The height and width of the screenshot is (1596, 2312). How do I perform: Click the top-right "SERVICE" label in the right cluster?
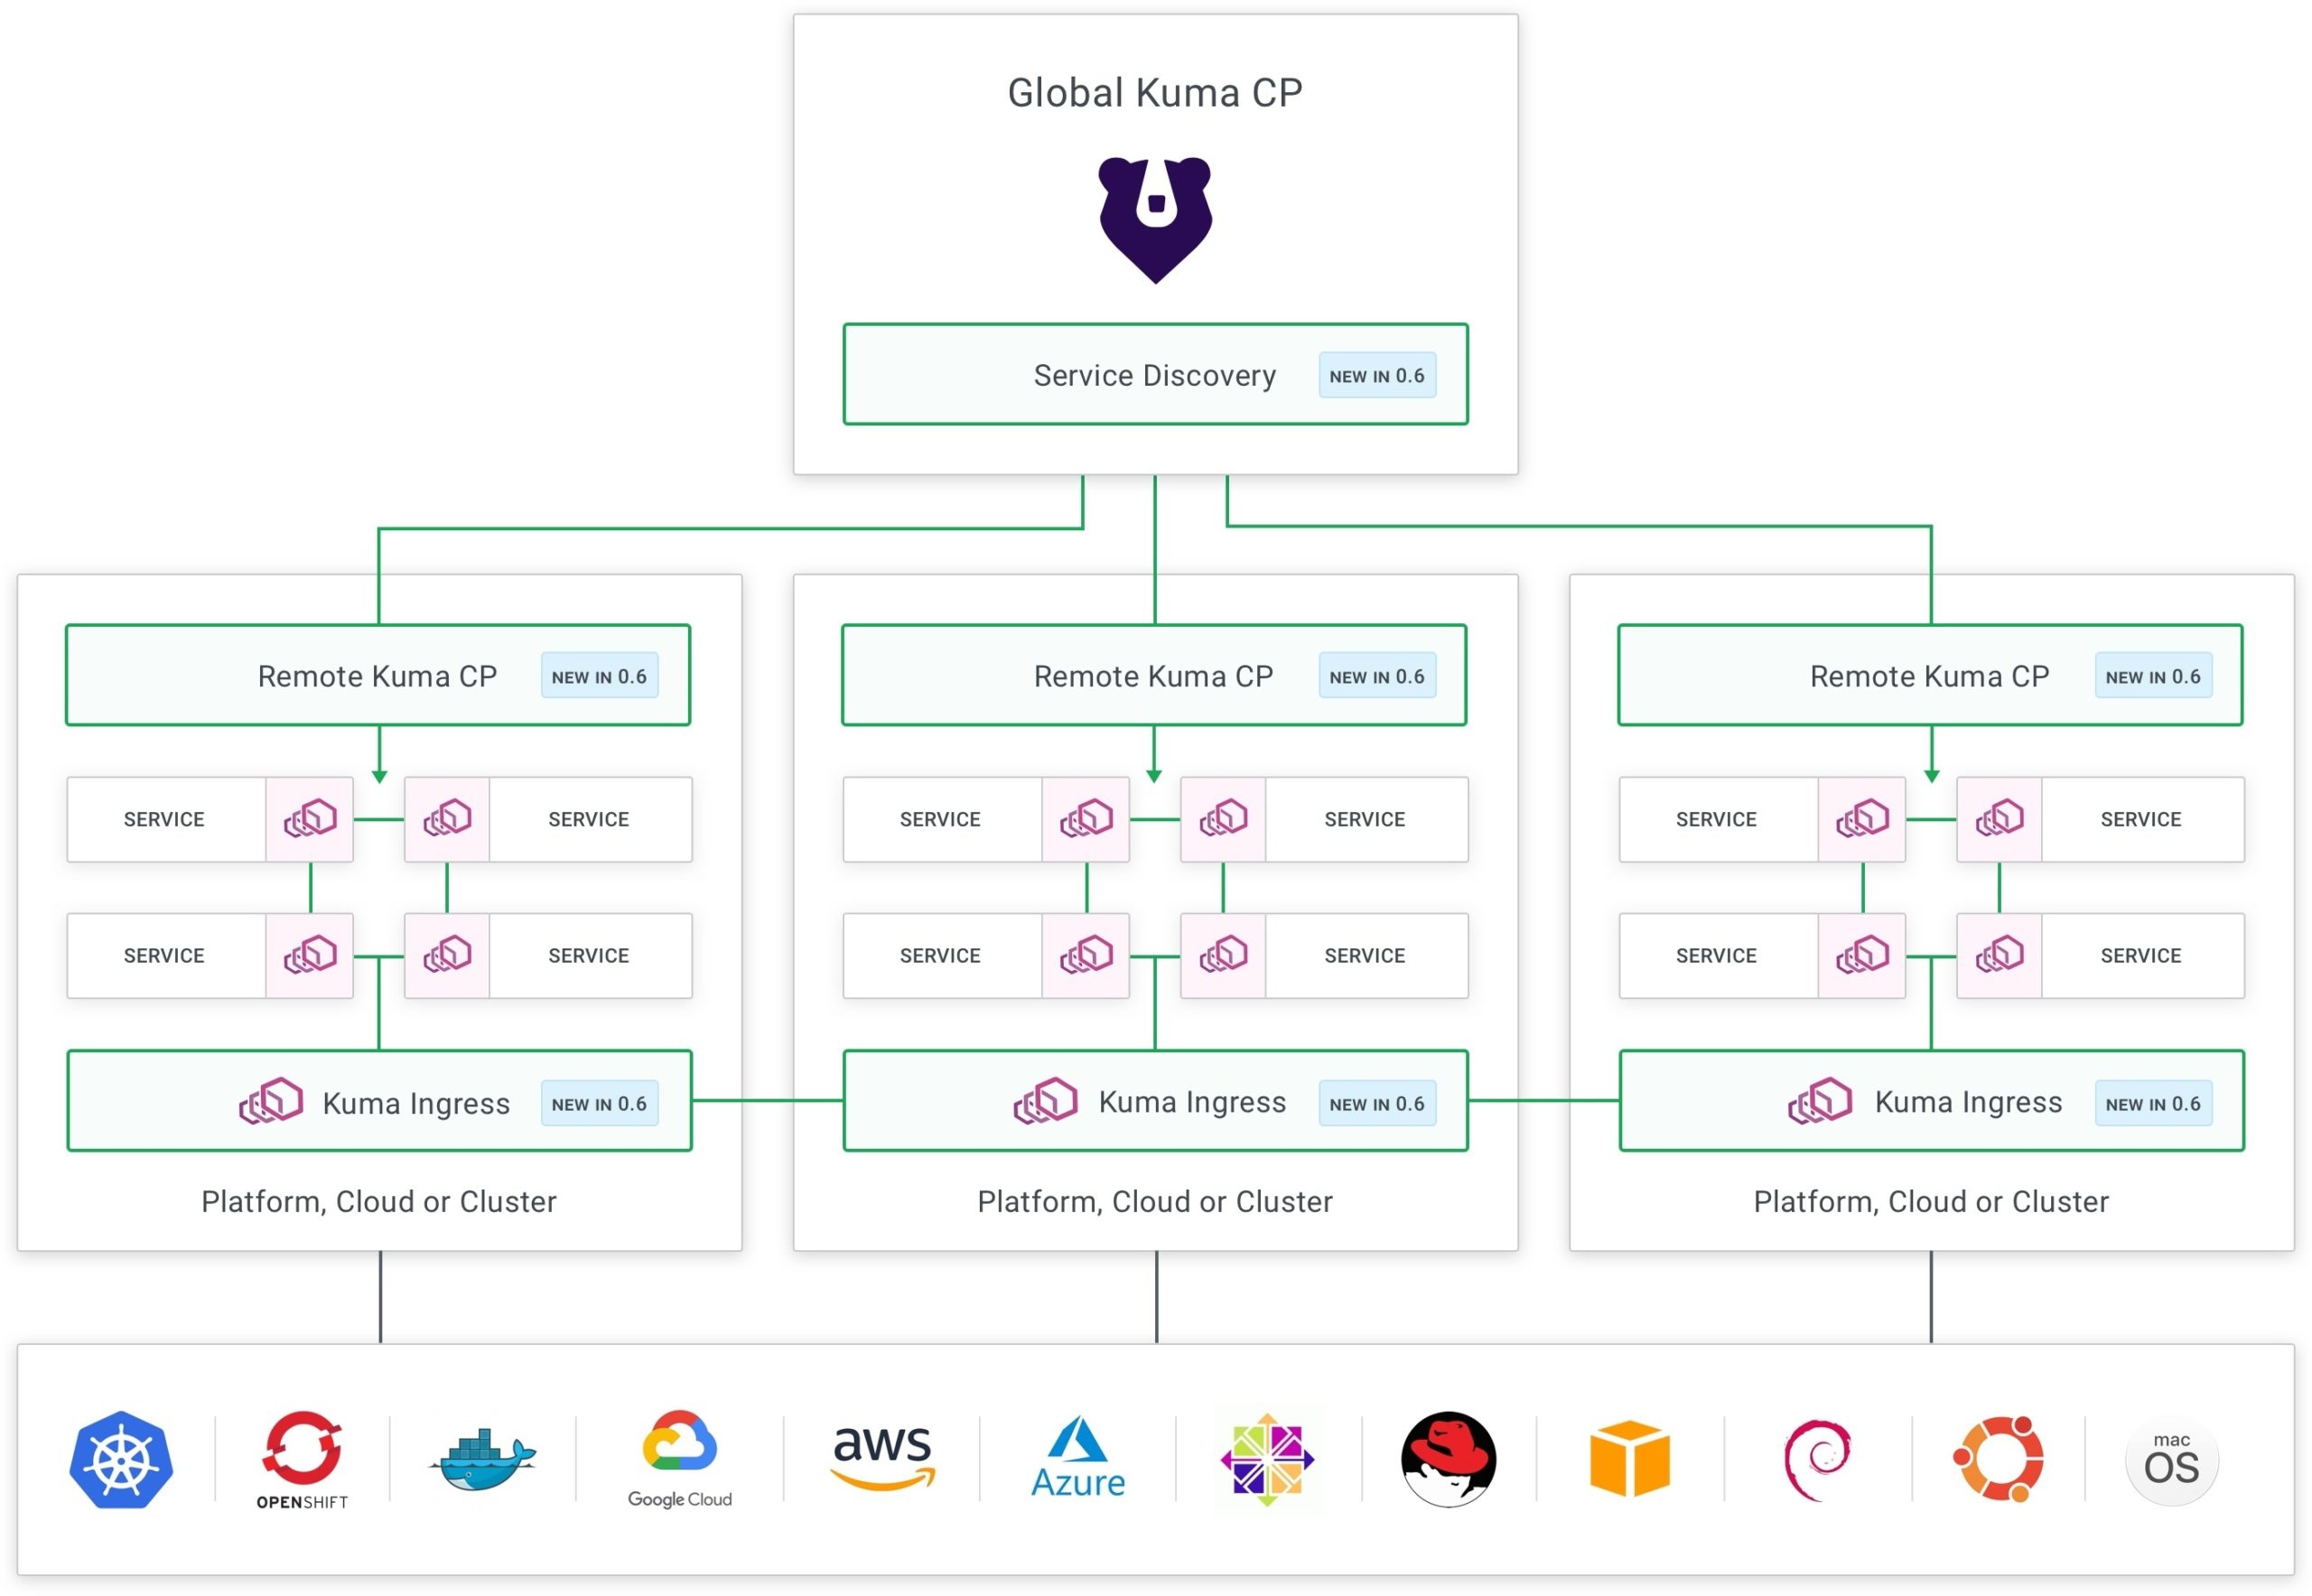tap(2141, 819)
